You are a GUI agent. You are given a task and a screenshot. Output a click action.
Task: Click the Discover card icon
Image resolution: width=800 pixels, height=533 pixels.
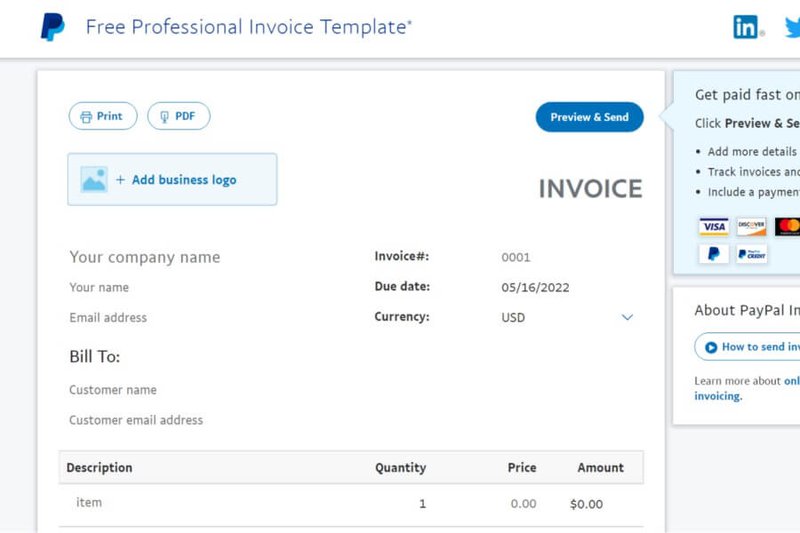(x=751, y=226)
